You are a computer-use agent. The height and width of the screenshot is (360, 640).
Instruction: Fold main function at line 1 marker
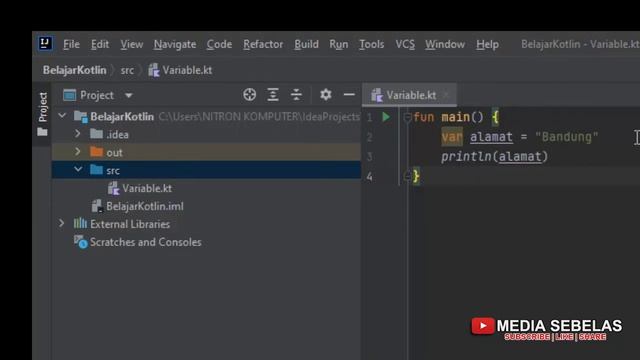(x=407, y=118)
